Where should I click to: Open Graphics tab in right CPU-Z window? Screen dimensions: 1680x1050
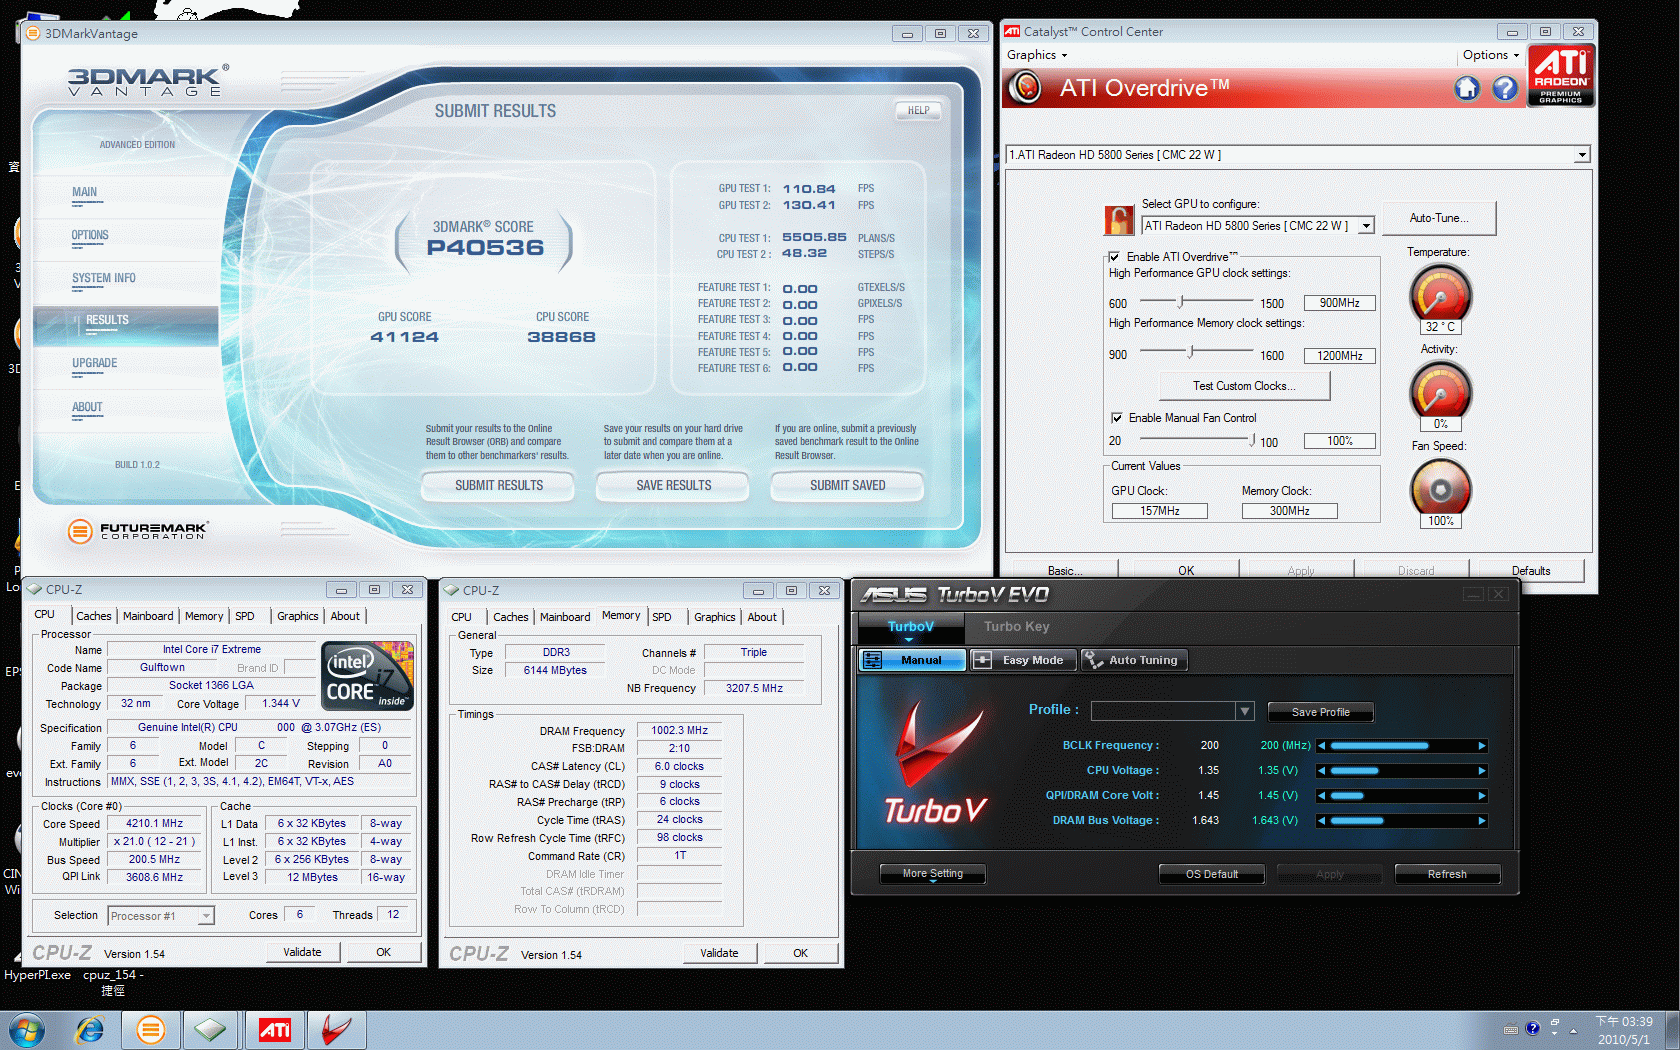[x=715, y=617]
